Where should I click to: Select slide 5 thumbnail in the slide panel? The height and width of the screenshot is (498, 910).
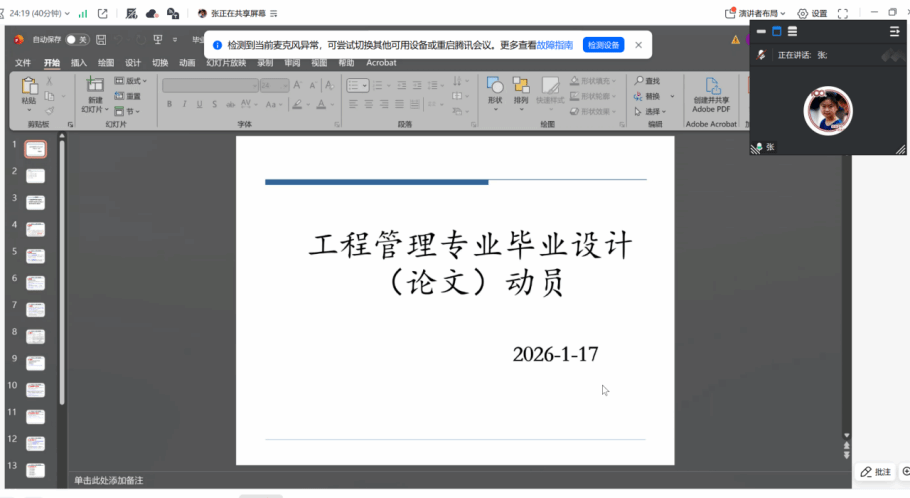coord(35,256)
